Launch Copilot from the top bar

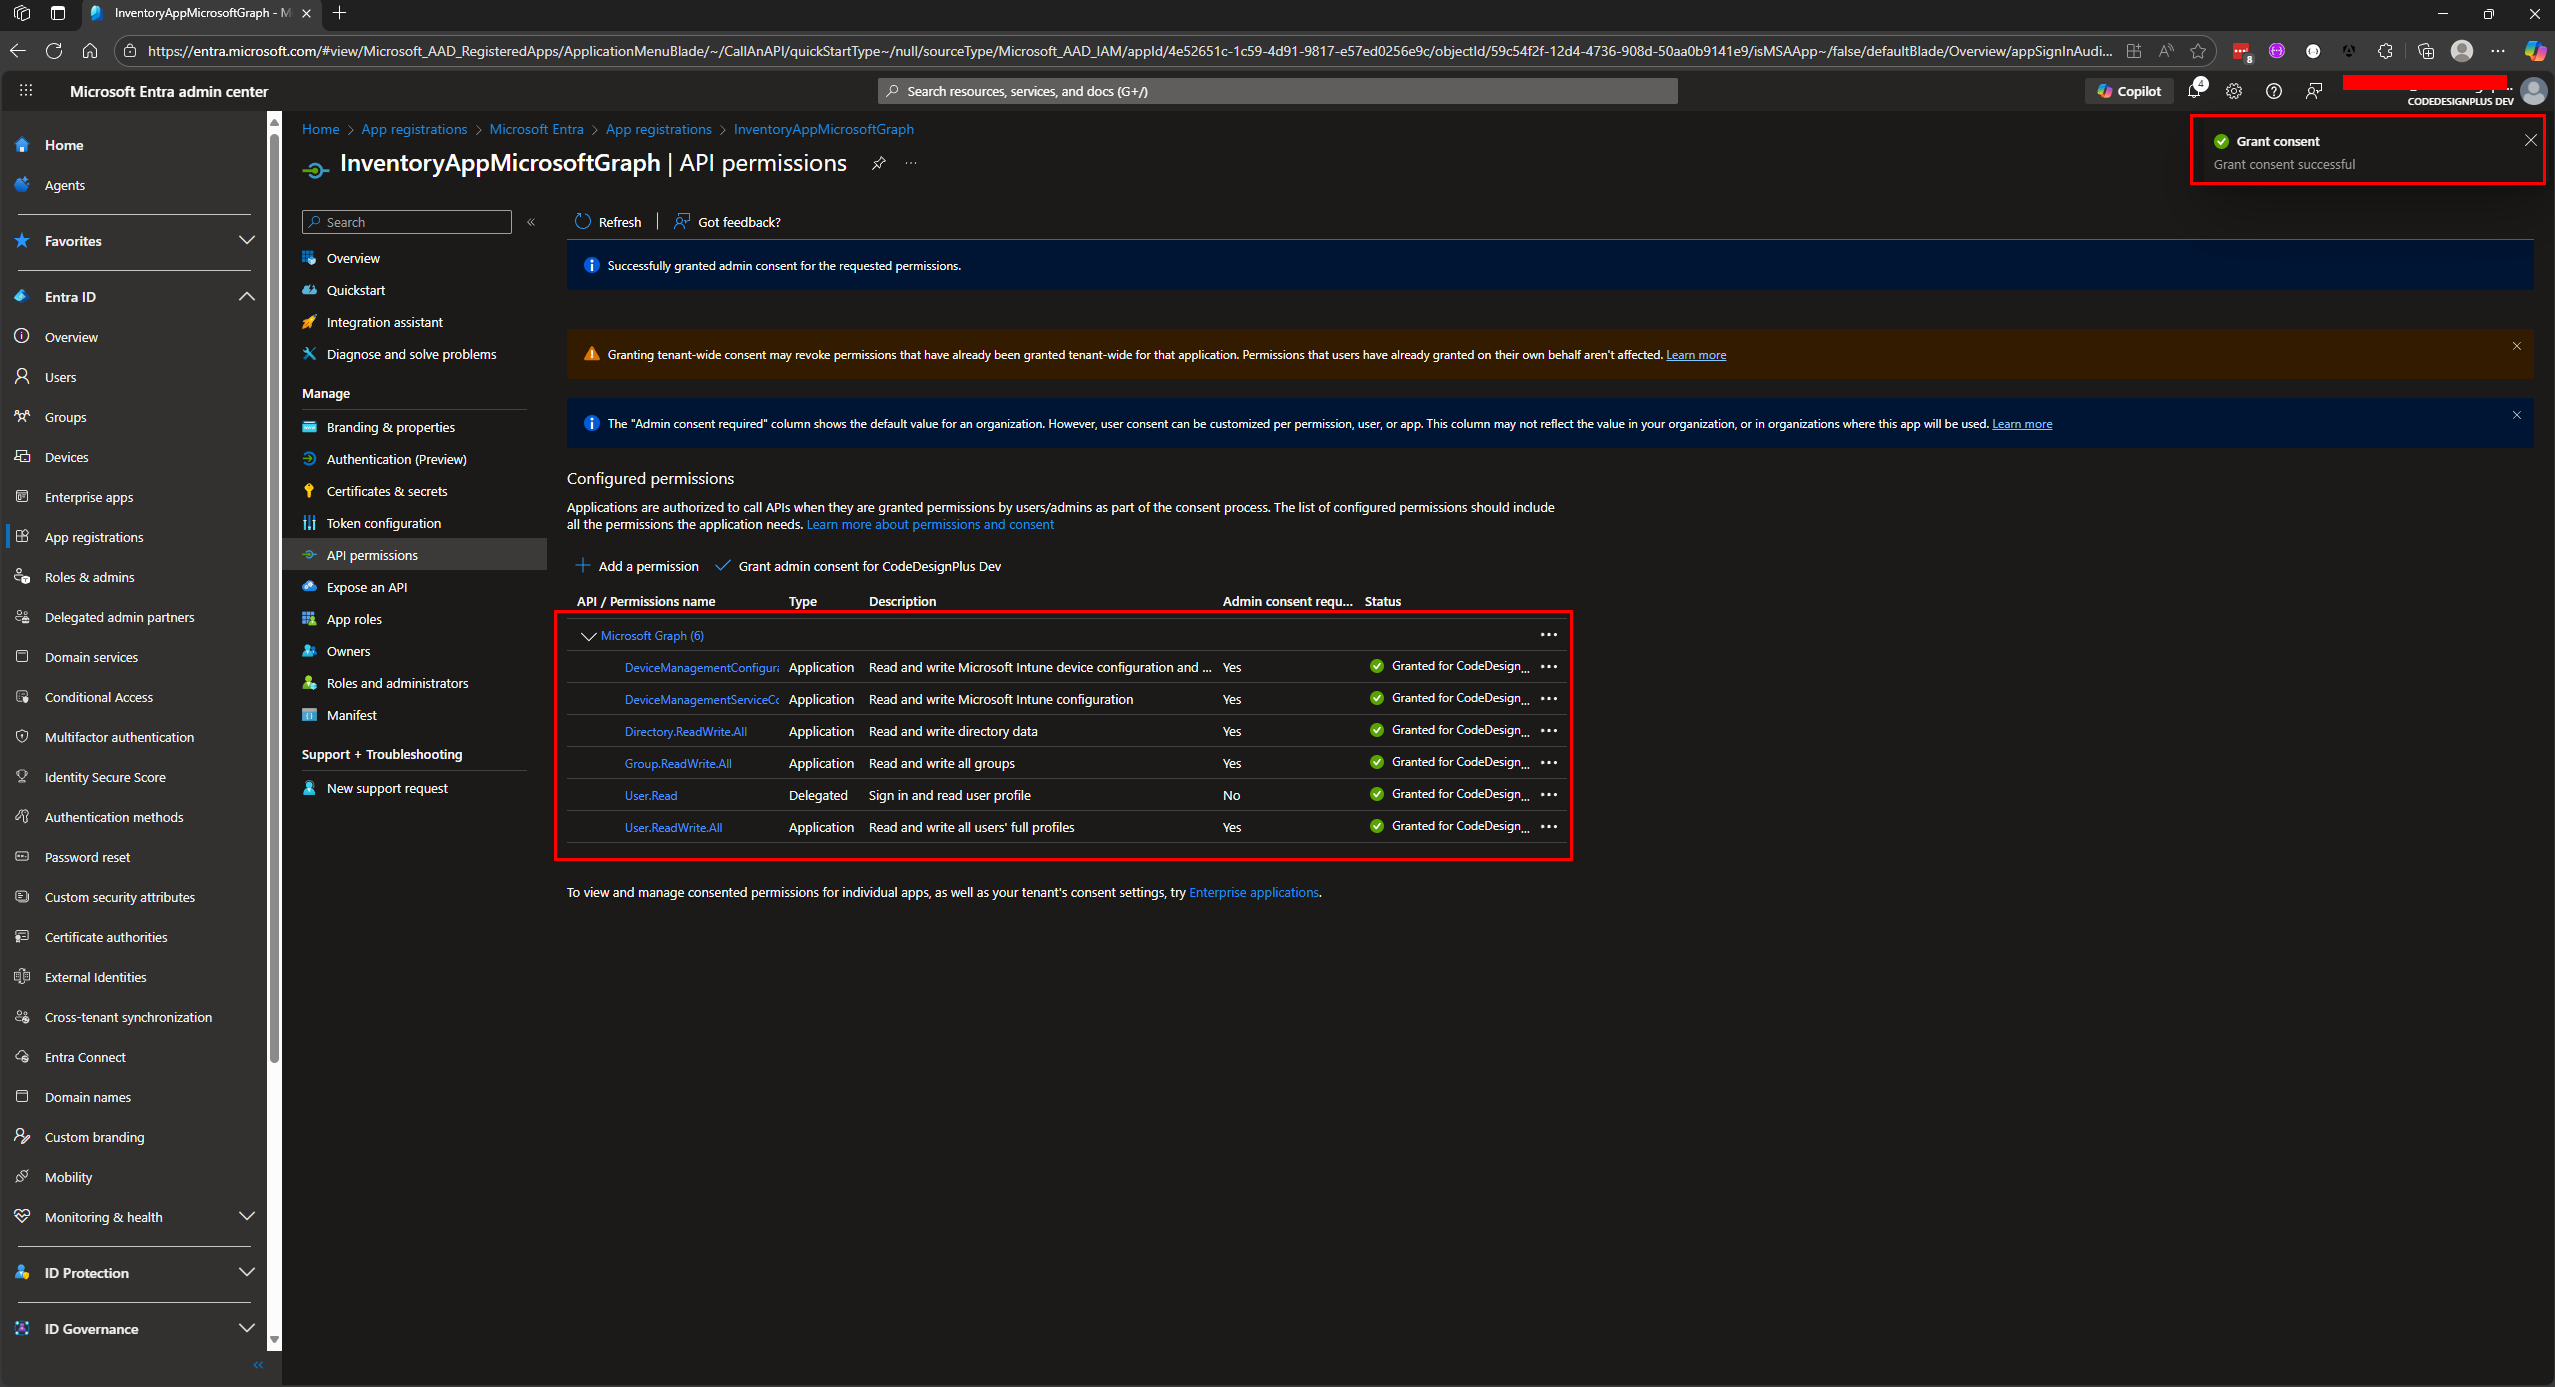[x=2129, y=91]
